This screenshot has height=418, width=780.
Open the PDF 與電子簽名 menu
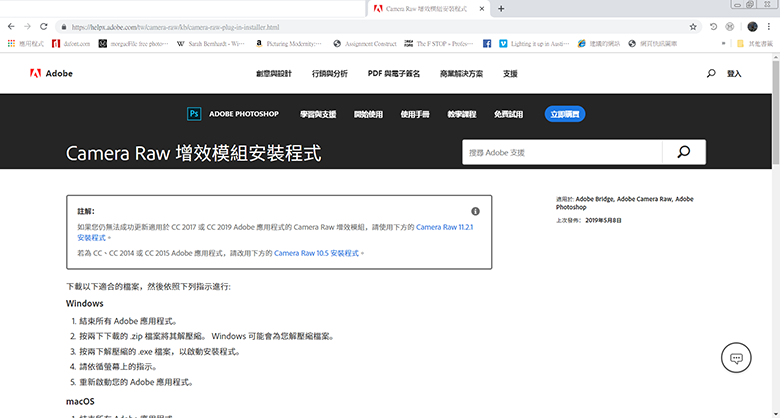pyautogui.click(x=393, y=74)
